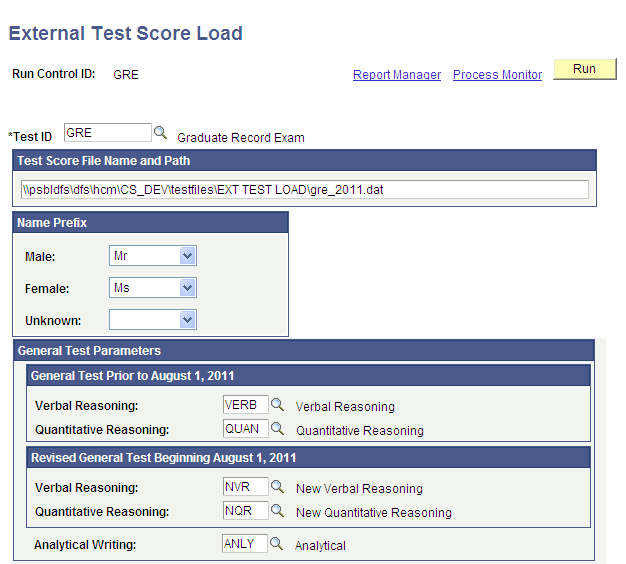
Task: Open lookup for Test ID field
Action: [160, 133]
